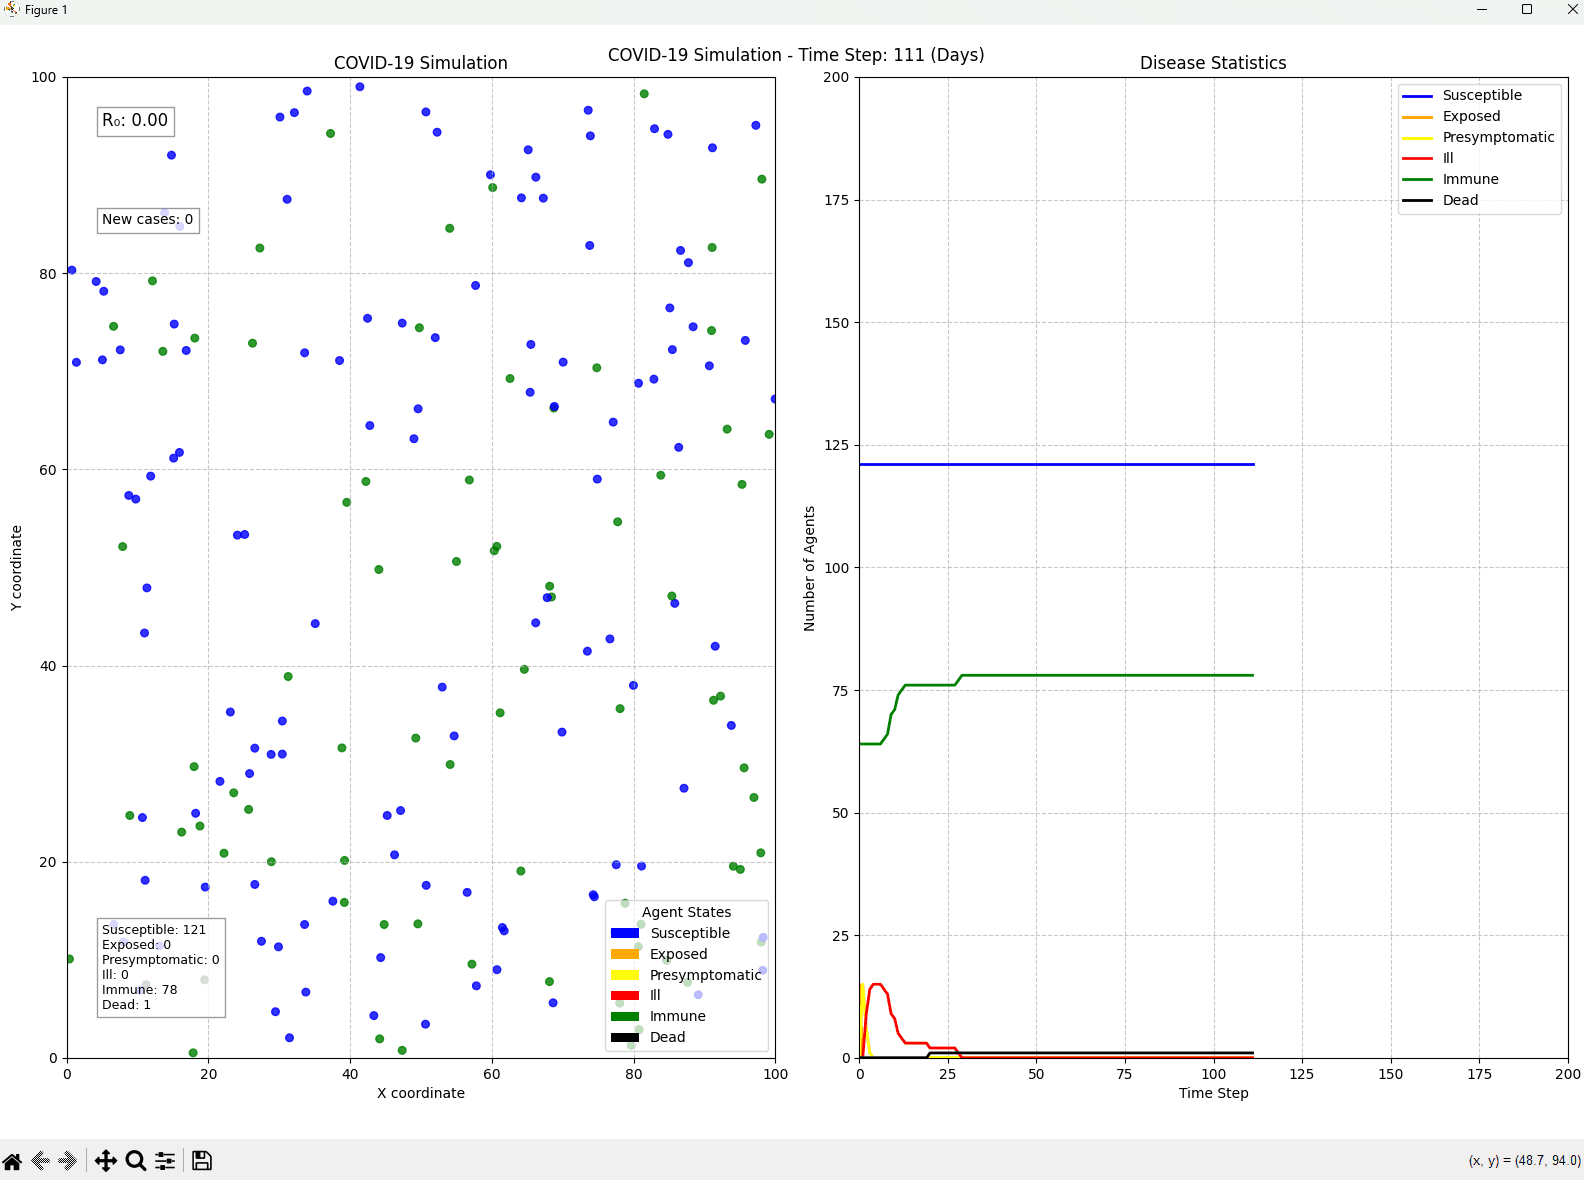Screen dimensions: 1584x1180
Task: Maximize the Figure 1 window
Action: [x=1527, y=10]
